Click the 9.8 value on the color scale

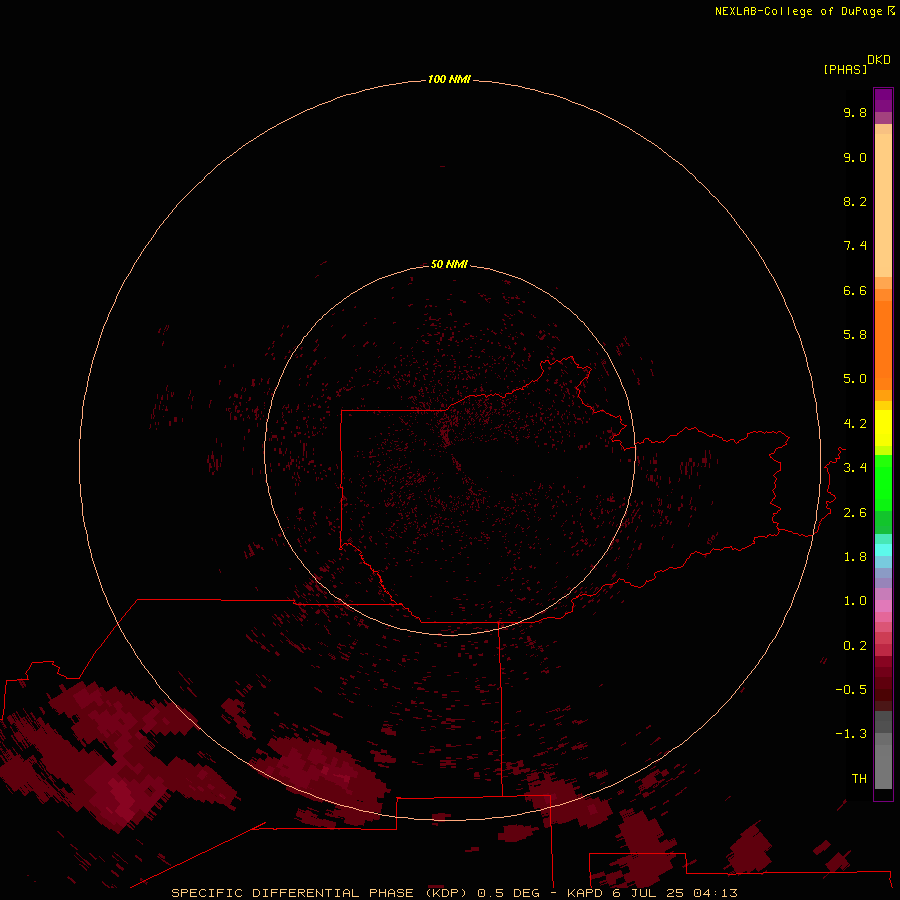(855, 112)
